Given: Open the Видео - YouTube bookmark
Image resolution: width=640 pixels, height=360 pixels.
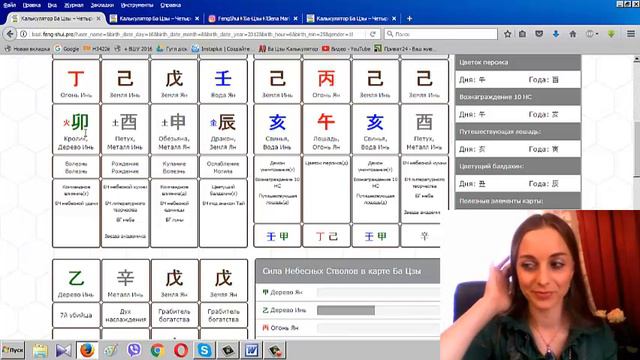Looking at the screenshot, I should 346,49.
